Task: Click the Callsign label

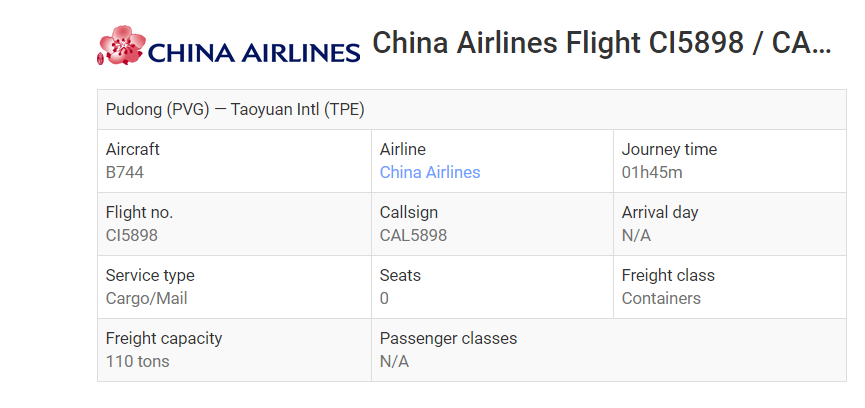Action: tap(409, 212)
